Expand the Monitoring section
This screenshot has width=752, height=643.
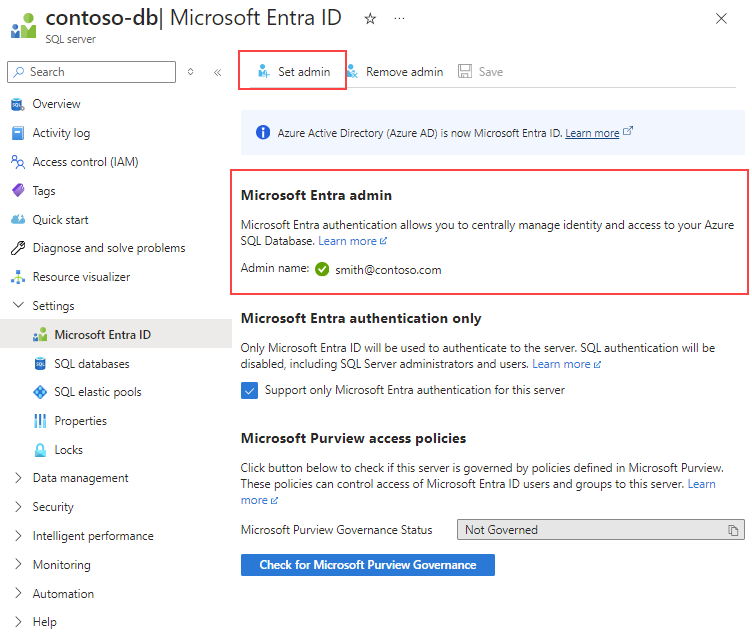point(18,564)
